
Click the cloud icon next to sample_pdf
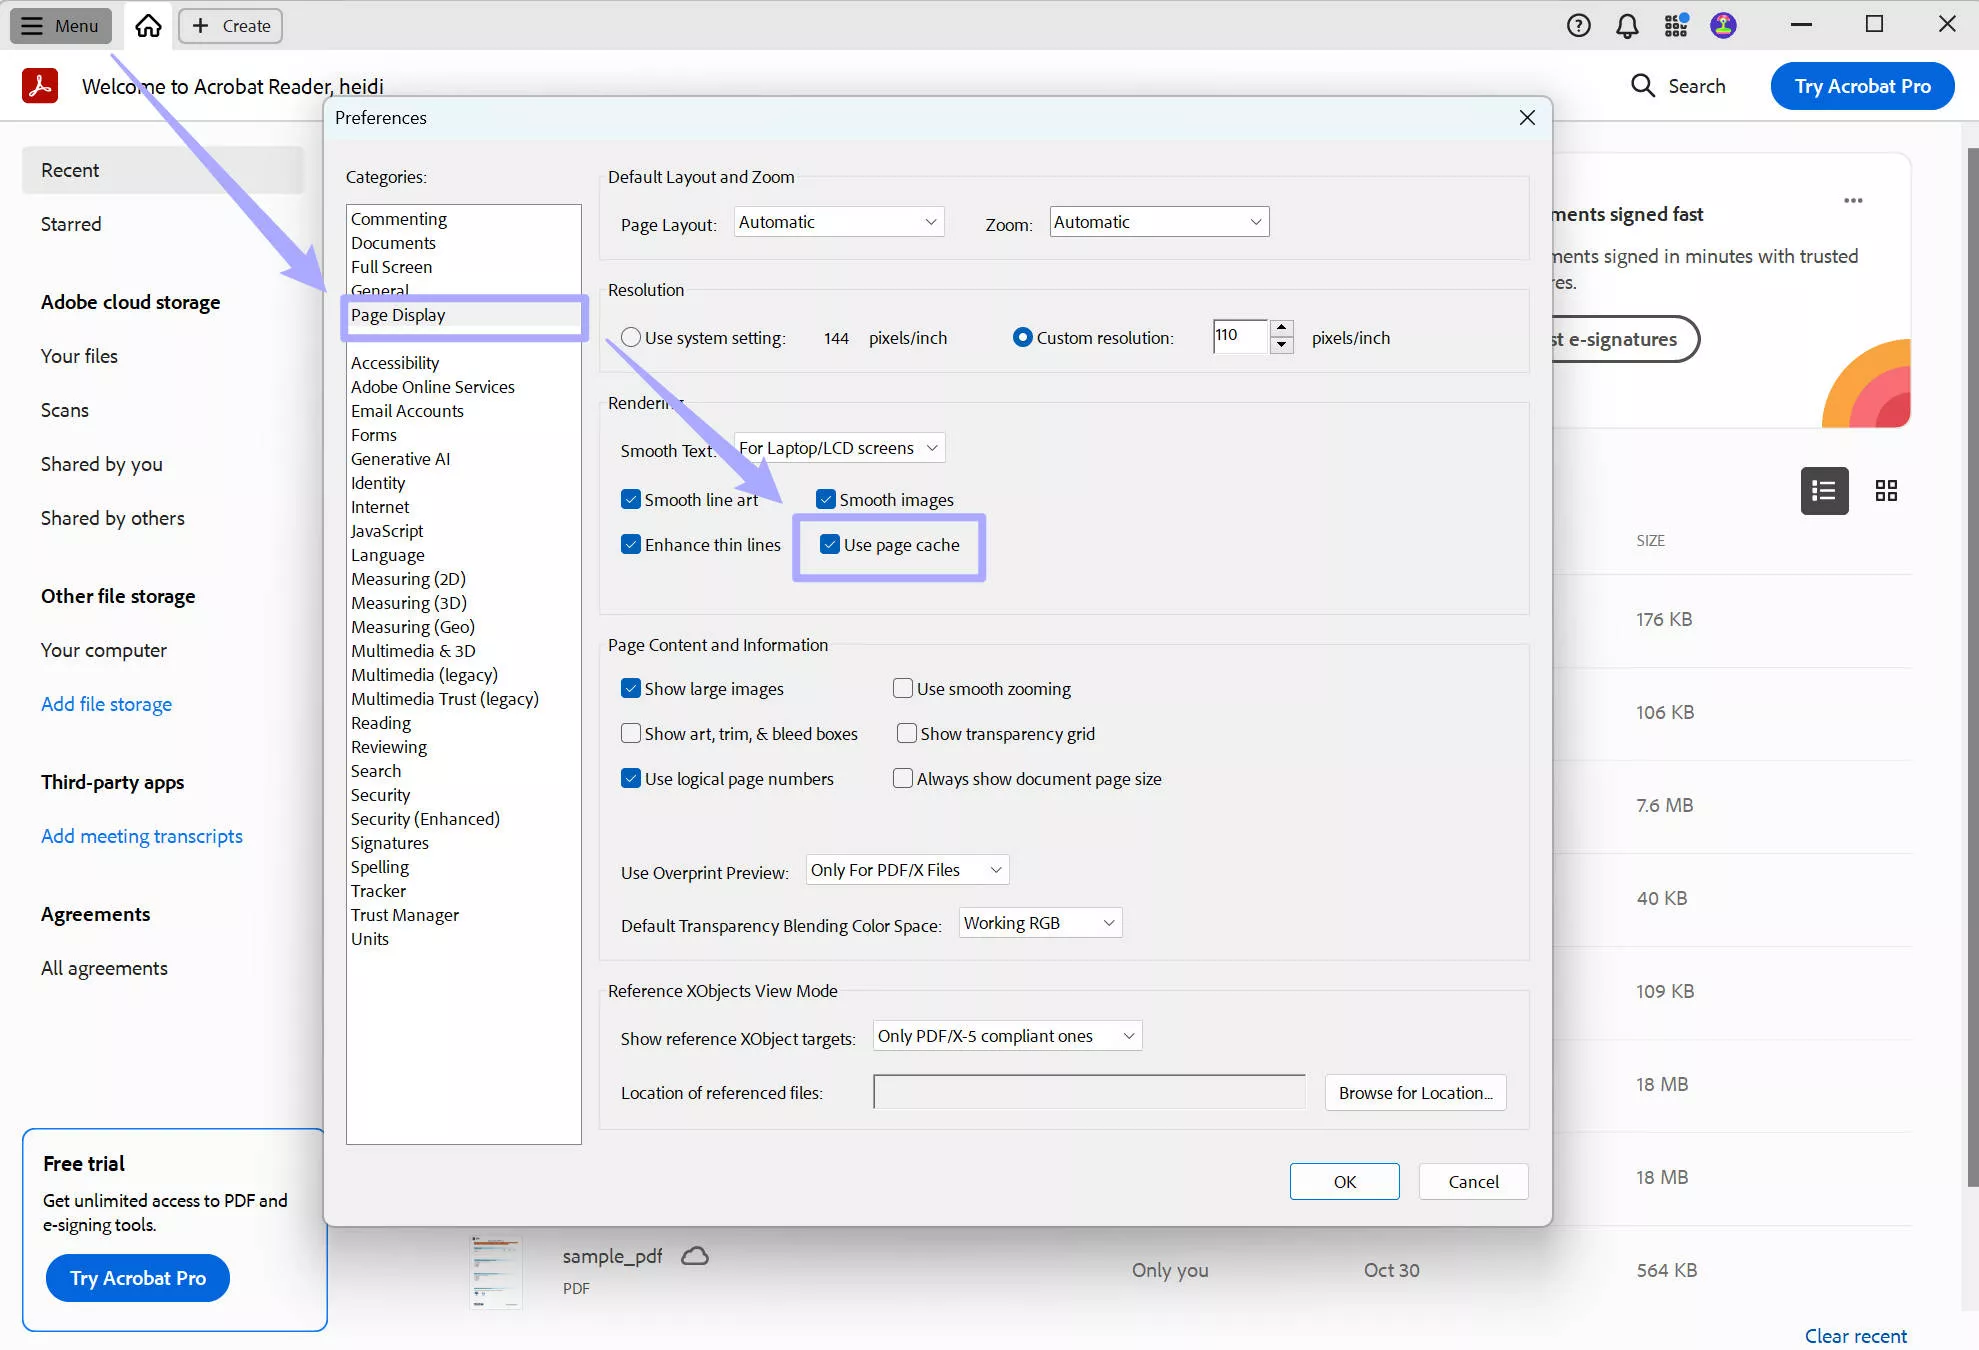[x=696, y=1256]
